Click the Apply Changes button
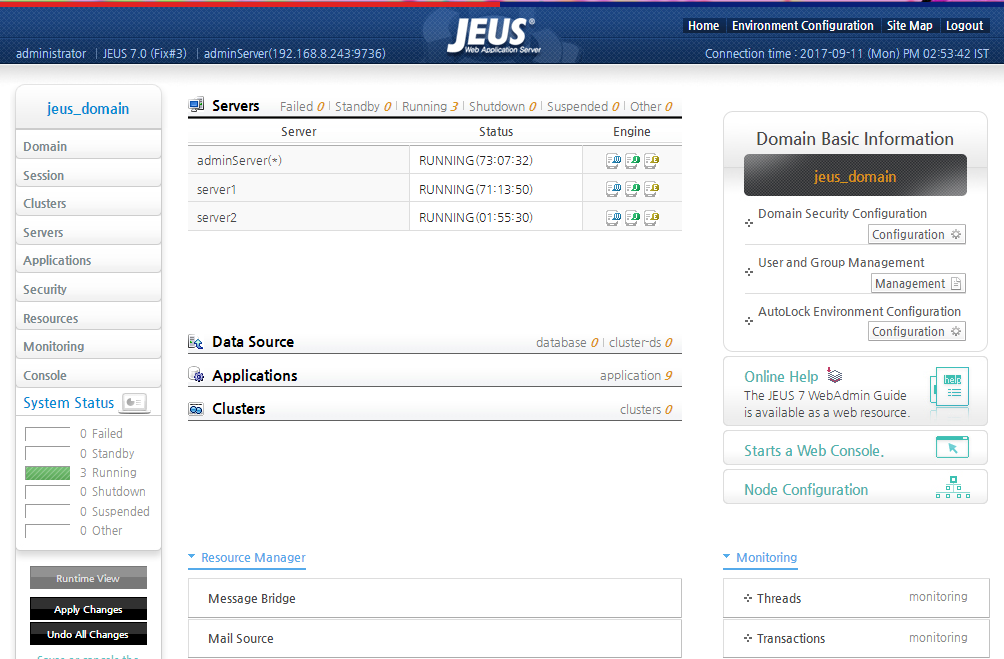The image size is (1004, 659). tap(88, 608)
